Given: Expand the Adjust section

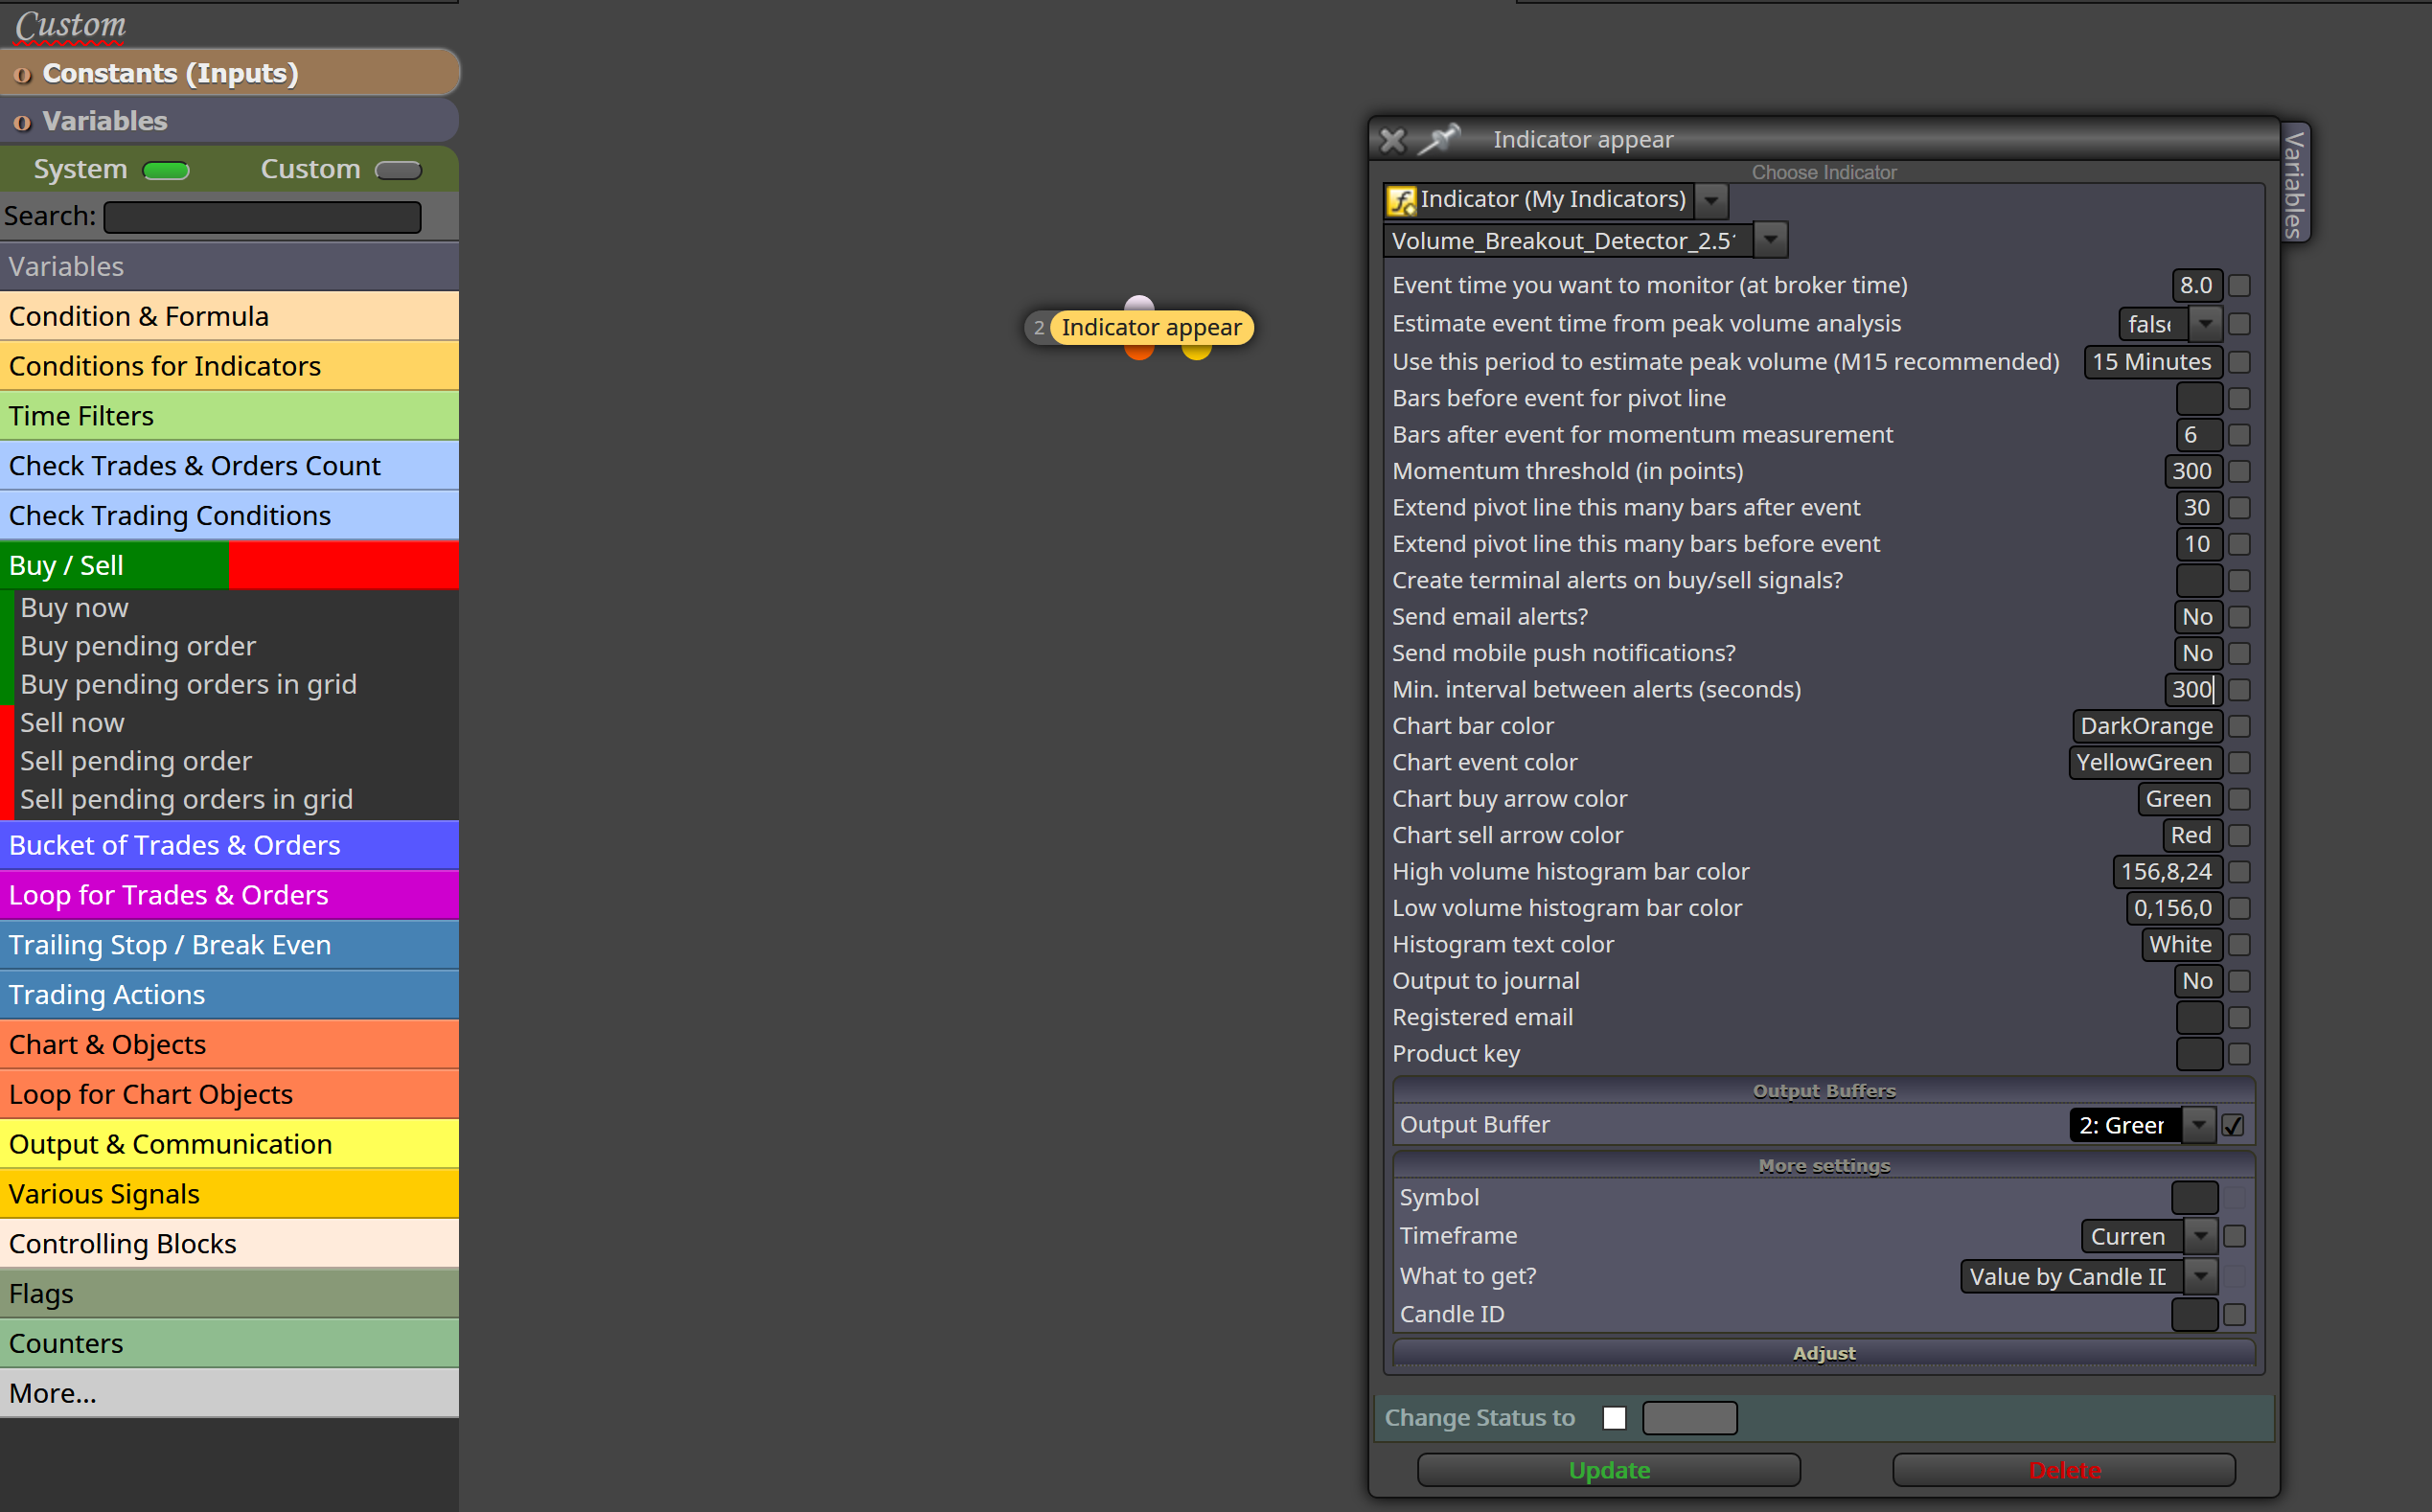Looking at the screenshot, I should [x=1824, y=1353].
